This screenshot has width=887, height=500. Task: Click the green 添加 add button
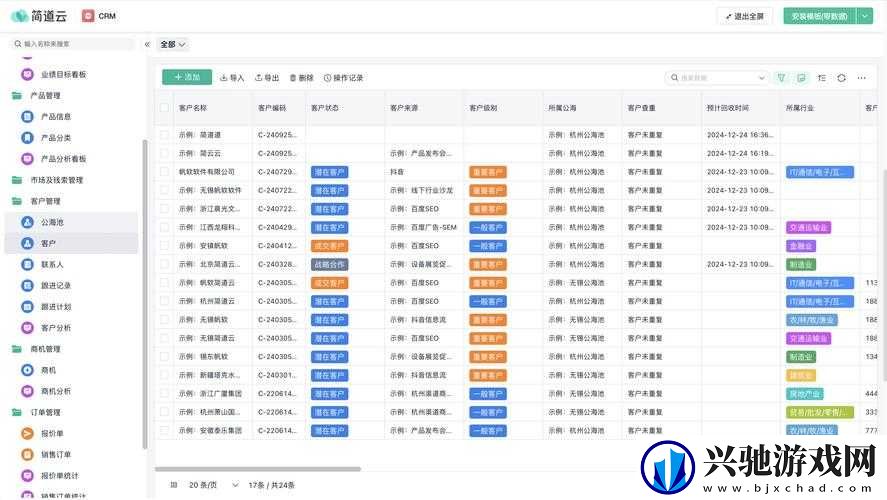click(187, 77)
